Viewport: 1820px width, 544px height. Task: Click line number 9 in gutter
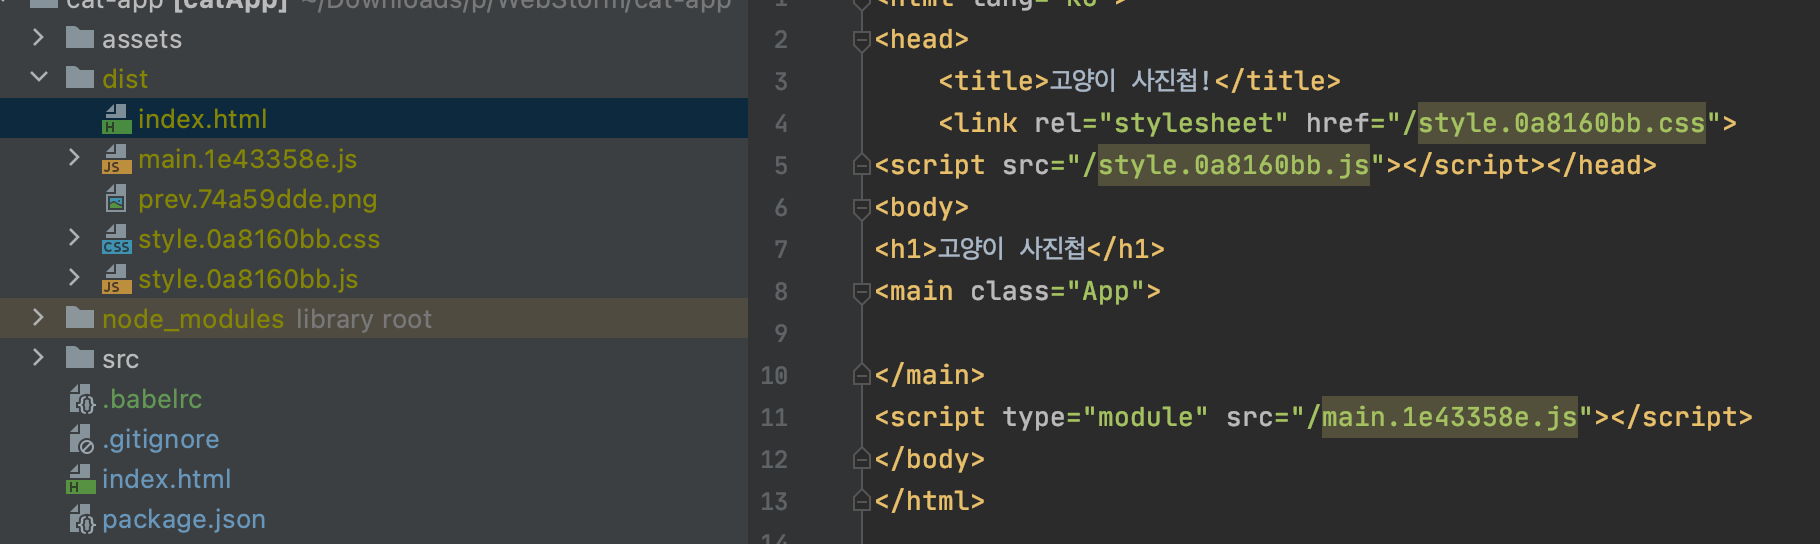[781, 334]
